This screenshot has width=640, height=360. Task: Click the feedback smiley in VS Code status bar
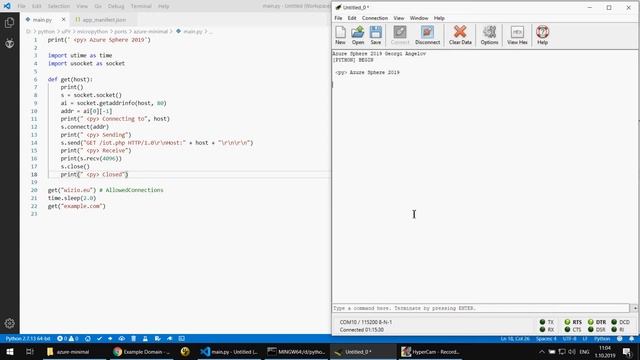pyautogui.click(x=620, y=339)
